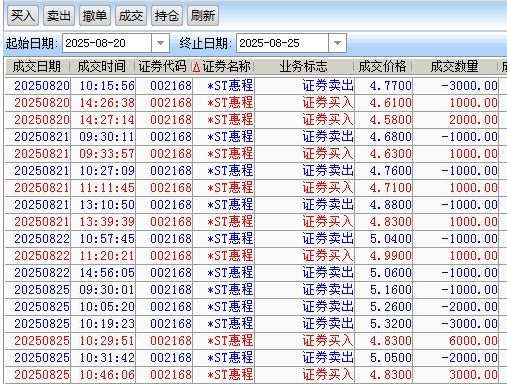
Task: Click the 业务标志 column header
Action: pos(304,67)
